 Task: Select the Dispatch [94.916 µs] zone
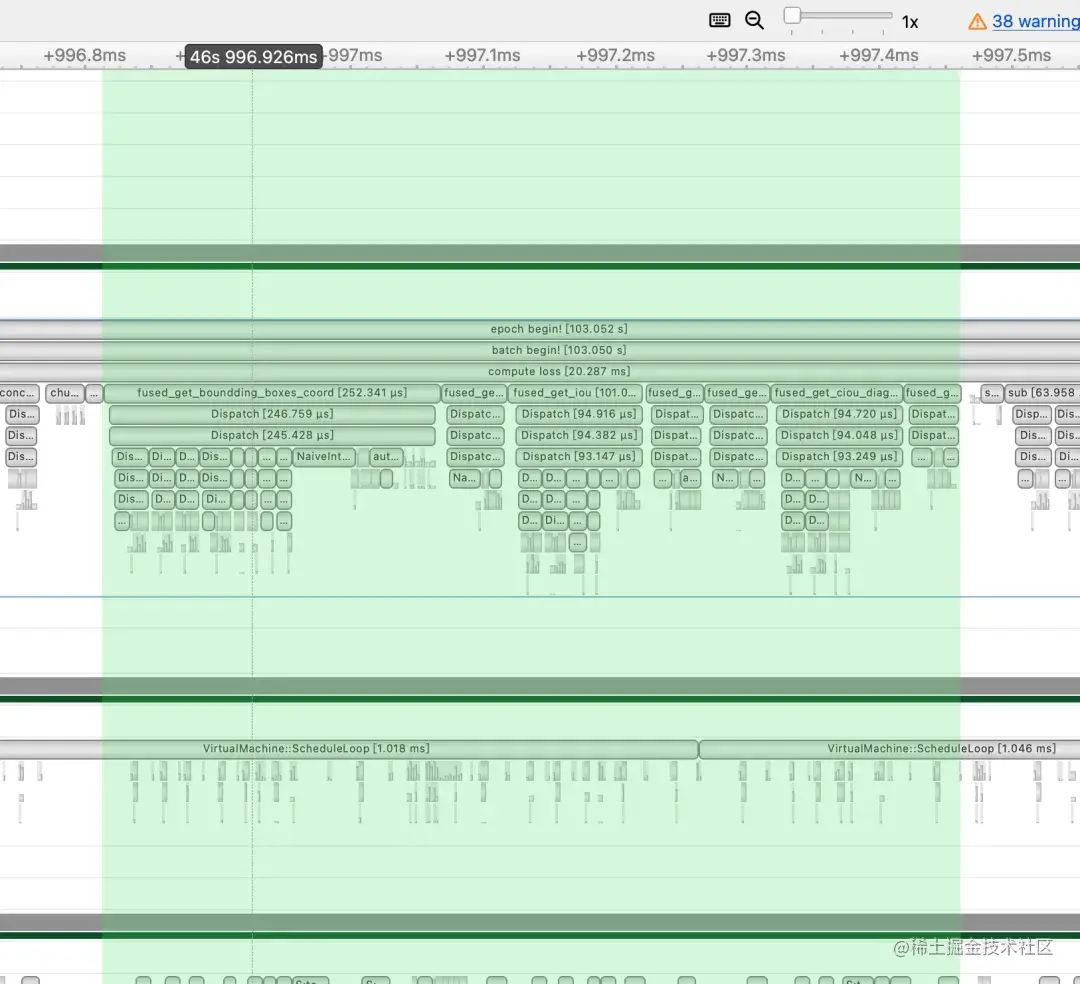(x=579, y=415)
